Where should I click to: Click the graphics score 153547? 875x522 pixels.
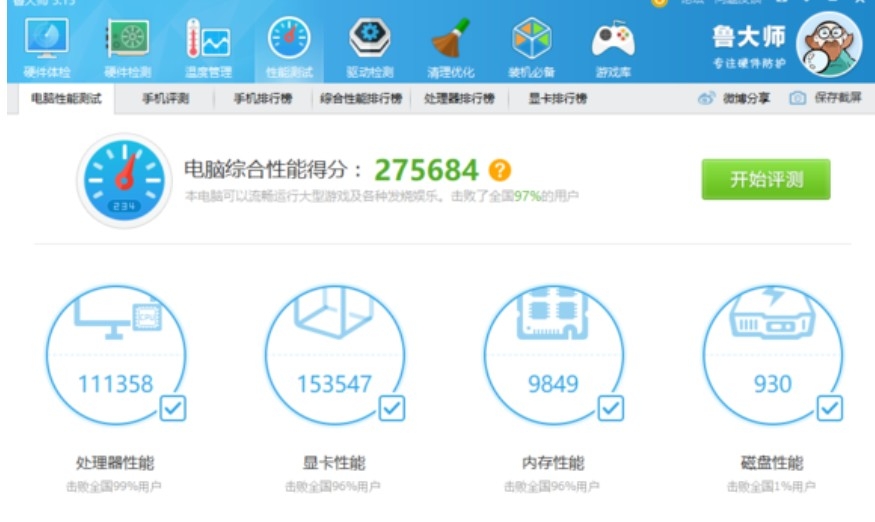click(334, 384)
